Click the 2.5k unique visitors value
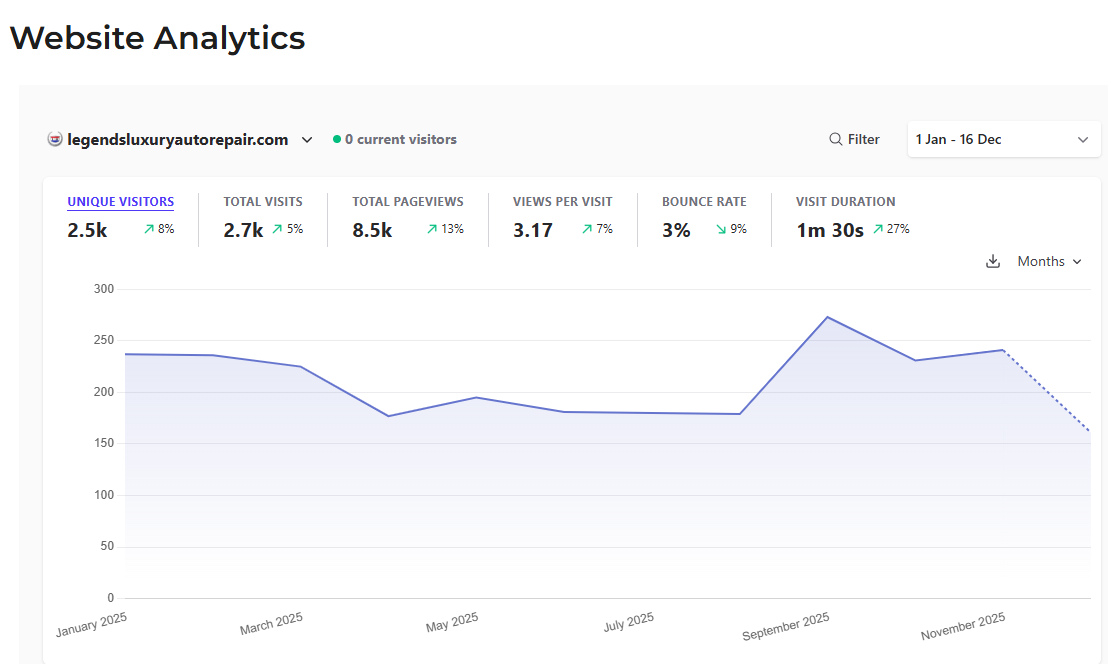The height and width of the screenshot is (664, 1108). [x=87, y=230]
